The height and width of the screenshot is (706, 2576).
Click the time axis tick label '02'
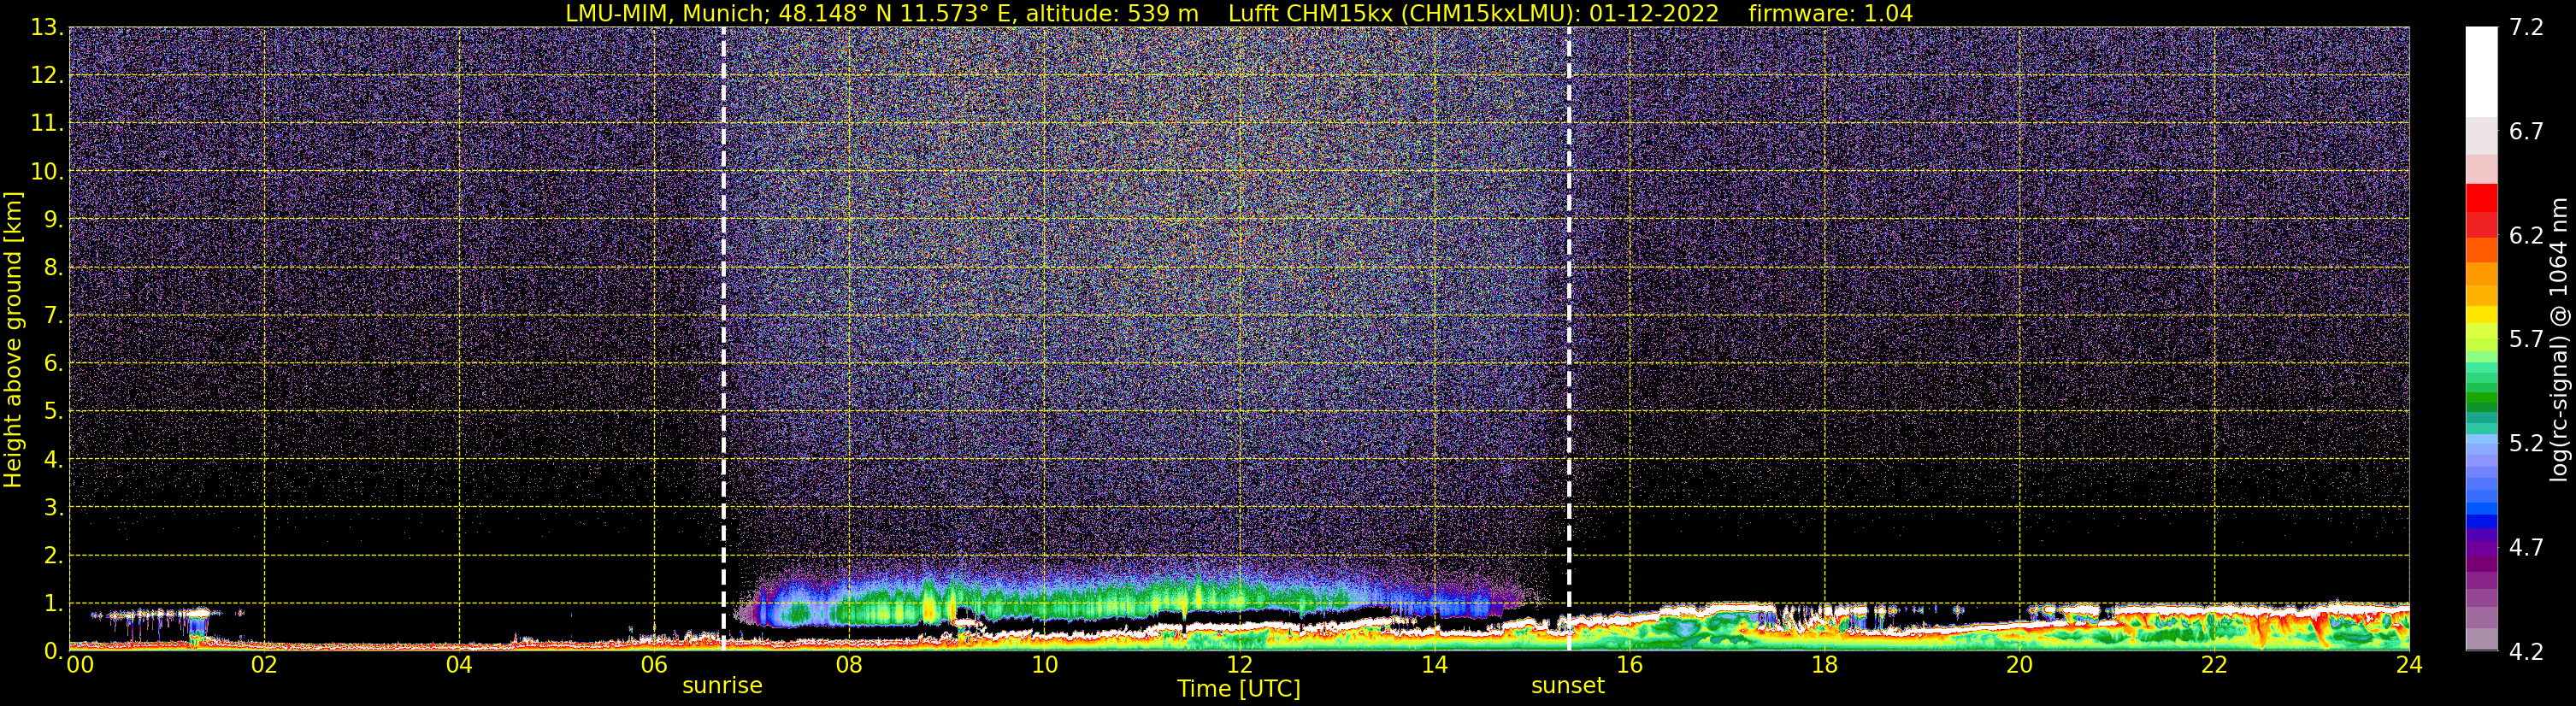[264, 666]
